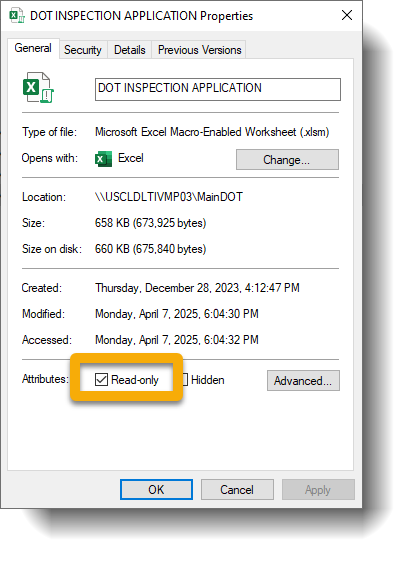Close the Properties dialog with X
Screen dimensions: 415x561
coord(347,15)
